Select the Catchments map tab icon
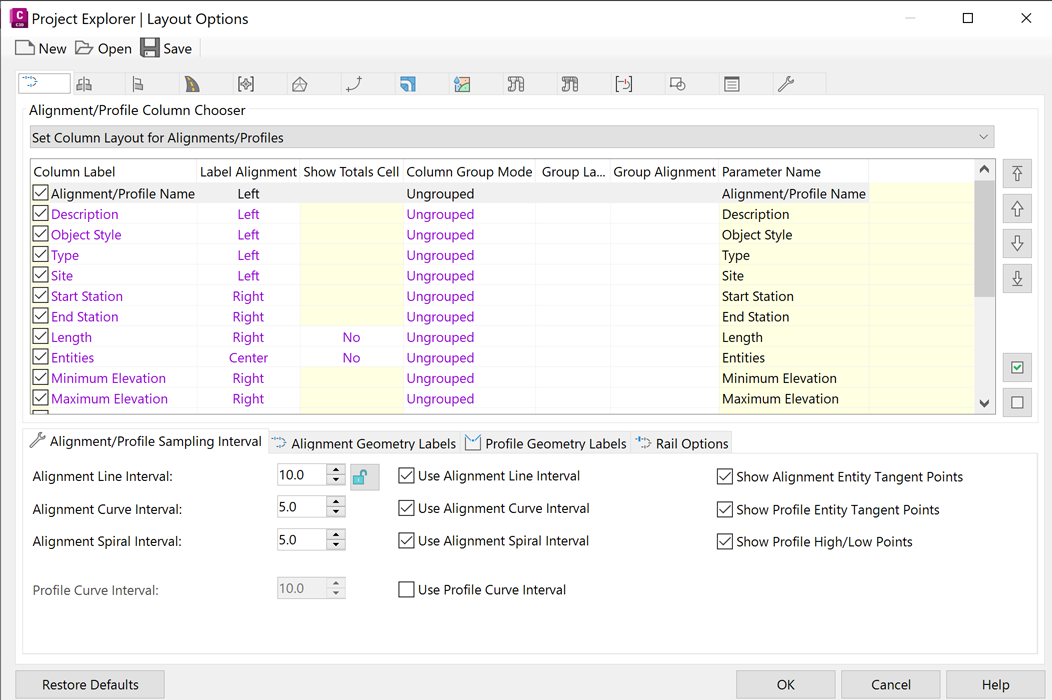Screen dimensions: 1052x700 [462, 84]
